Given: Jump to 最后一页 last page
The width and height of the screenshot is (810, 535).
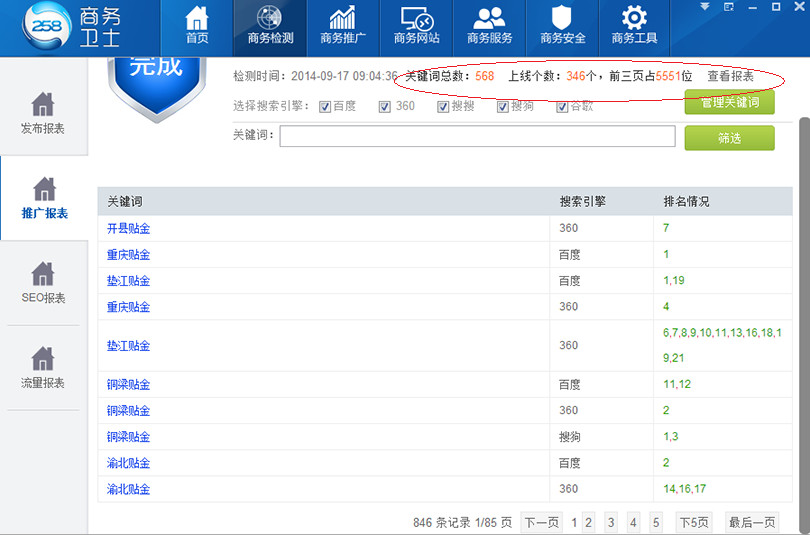Looking at the screenshot, I should pos(752,523).
